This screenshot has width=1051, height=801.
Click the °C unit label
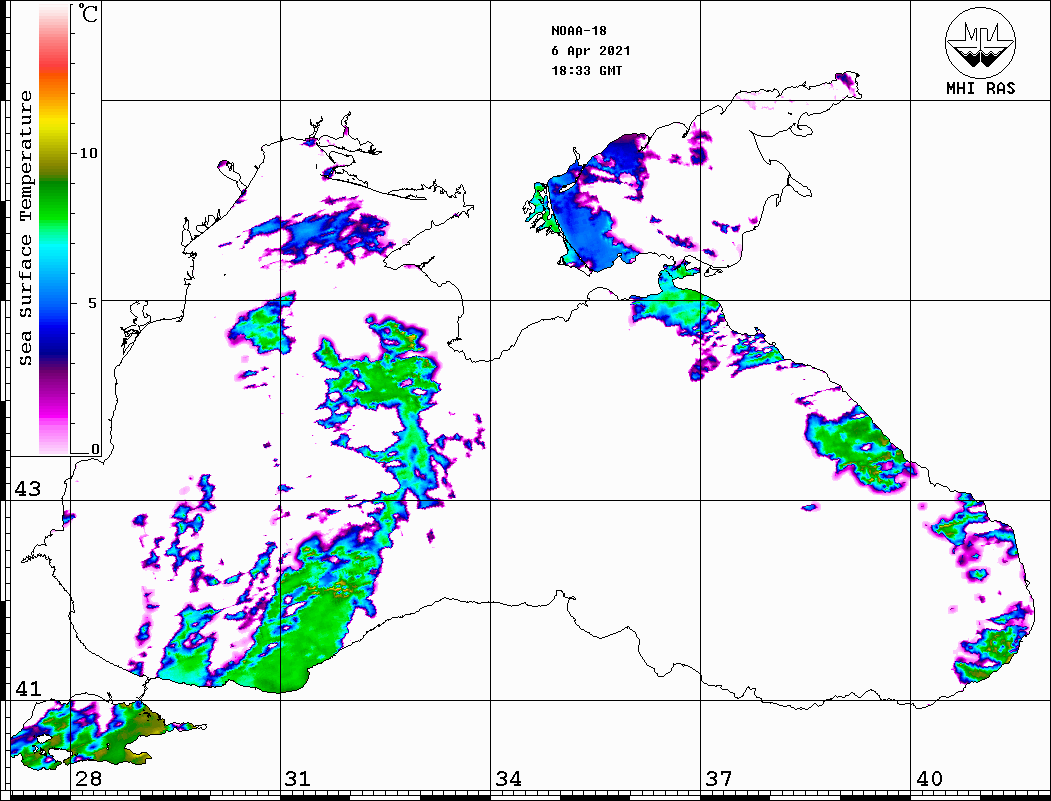(88, 13)
